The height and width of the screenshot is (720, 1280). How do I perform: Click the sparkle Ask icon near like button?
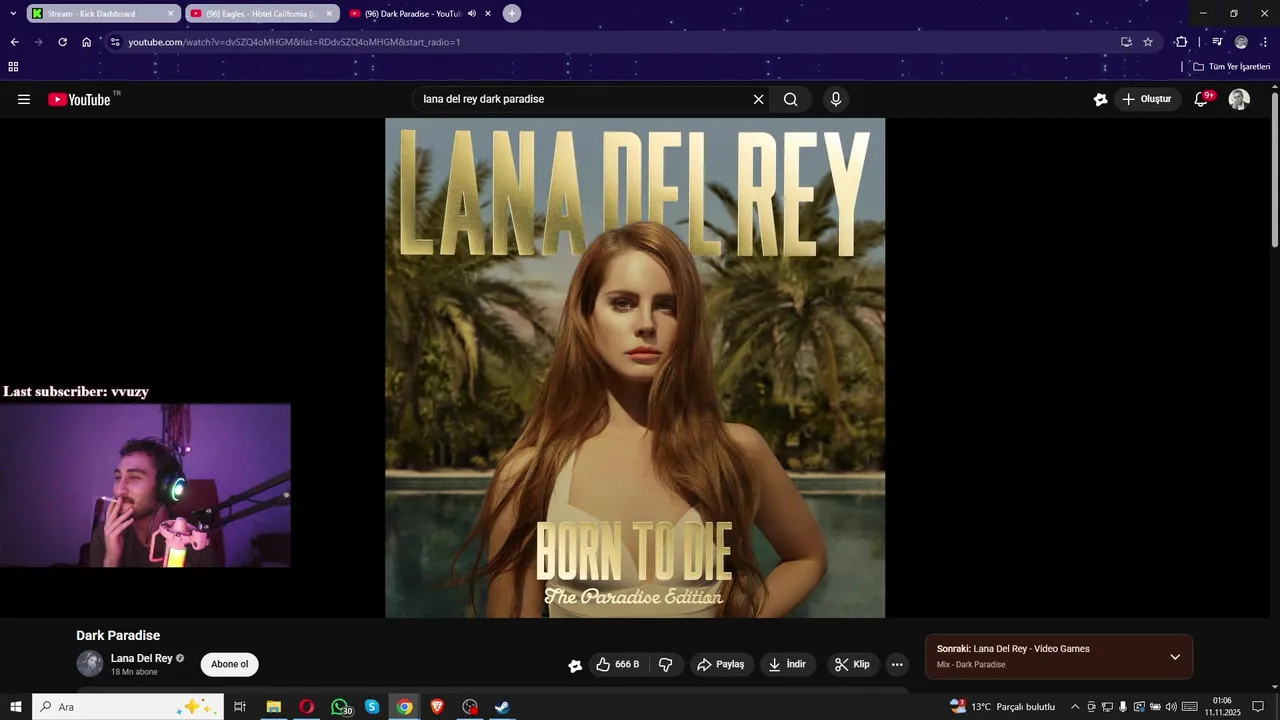(575, 665)
